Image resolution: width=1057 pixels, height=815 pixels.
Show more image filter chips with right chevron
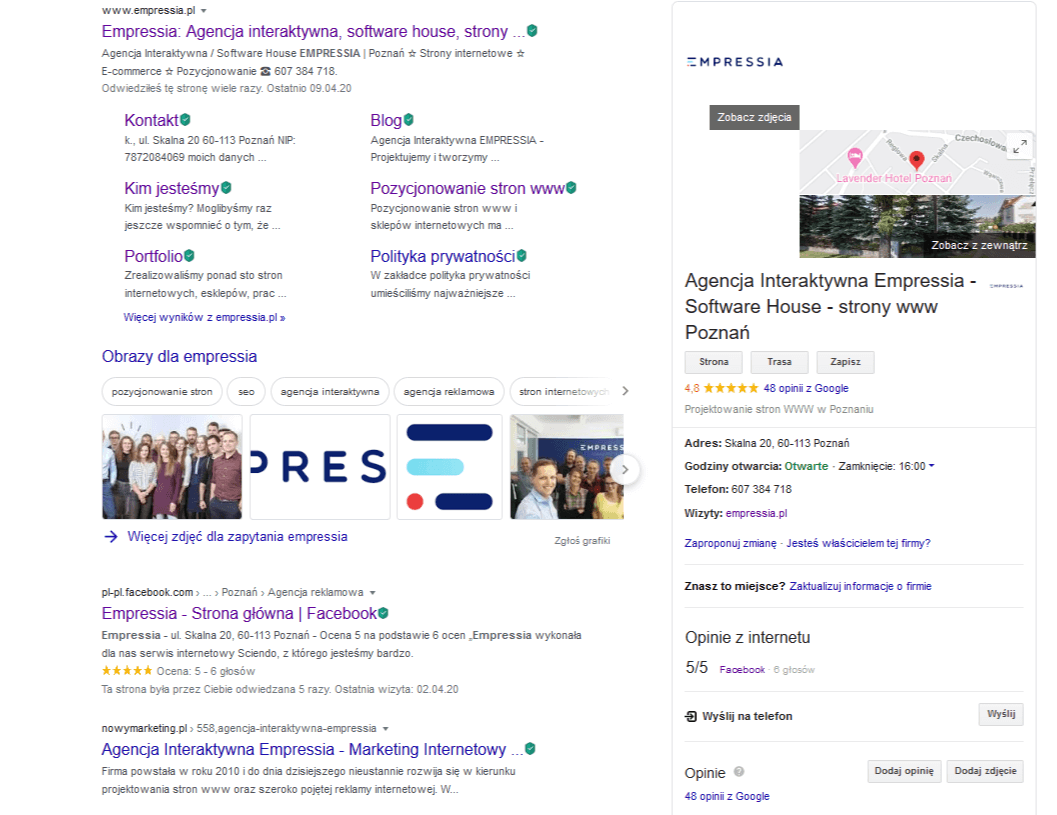tap(625, 391)
